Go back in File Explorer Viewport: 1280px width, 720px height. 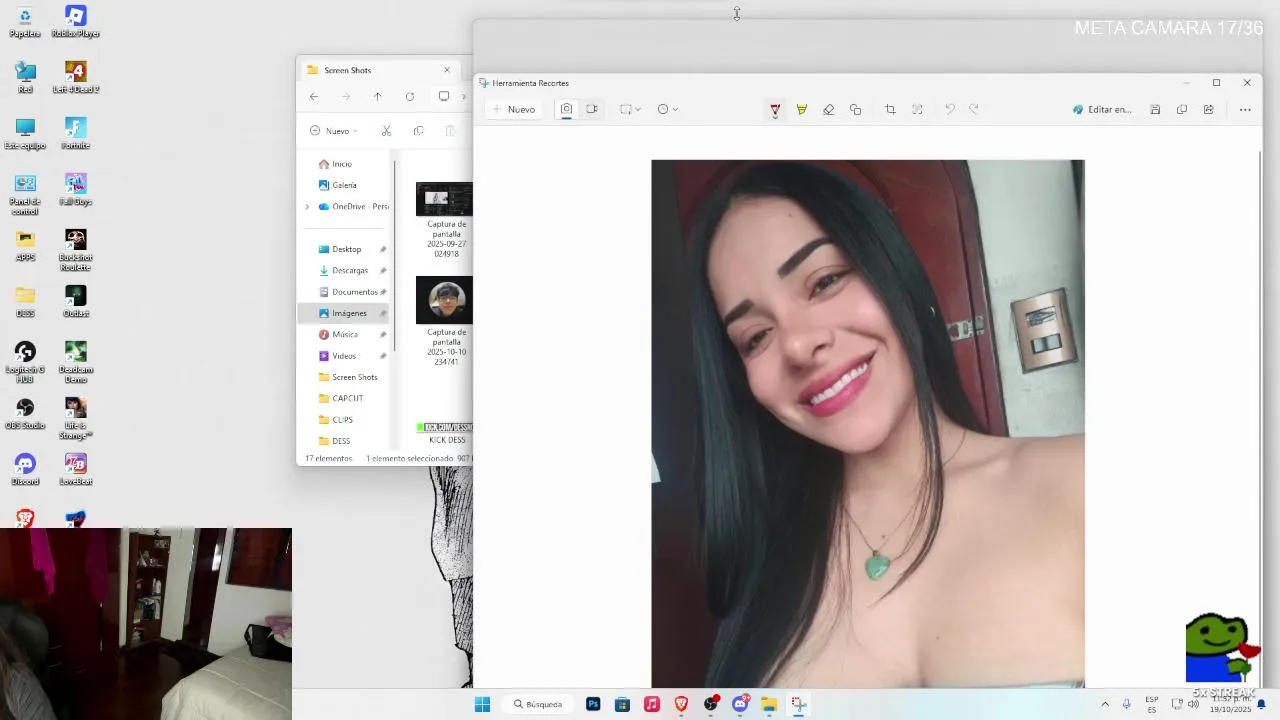(x=314, y=96)
